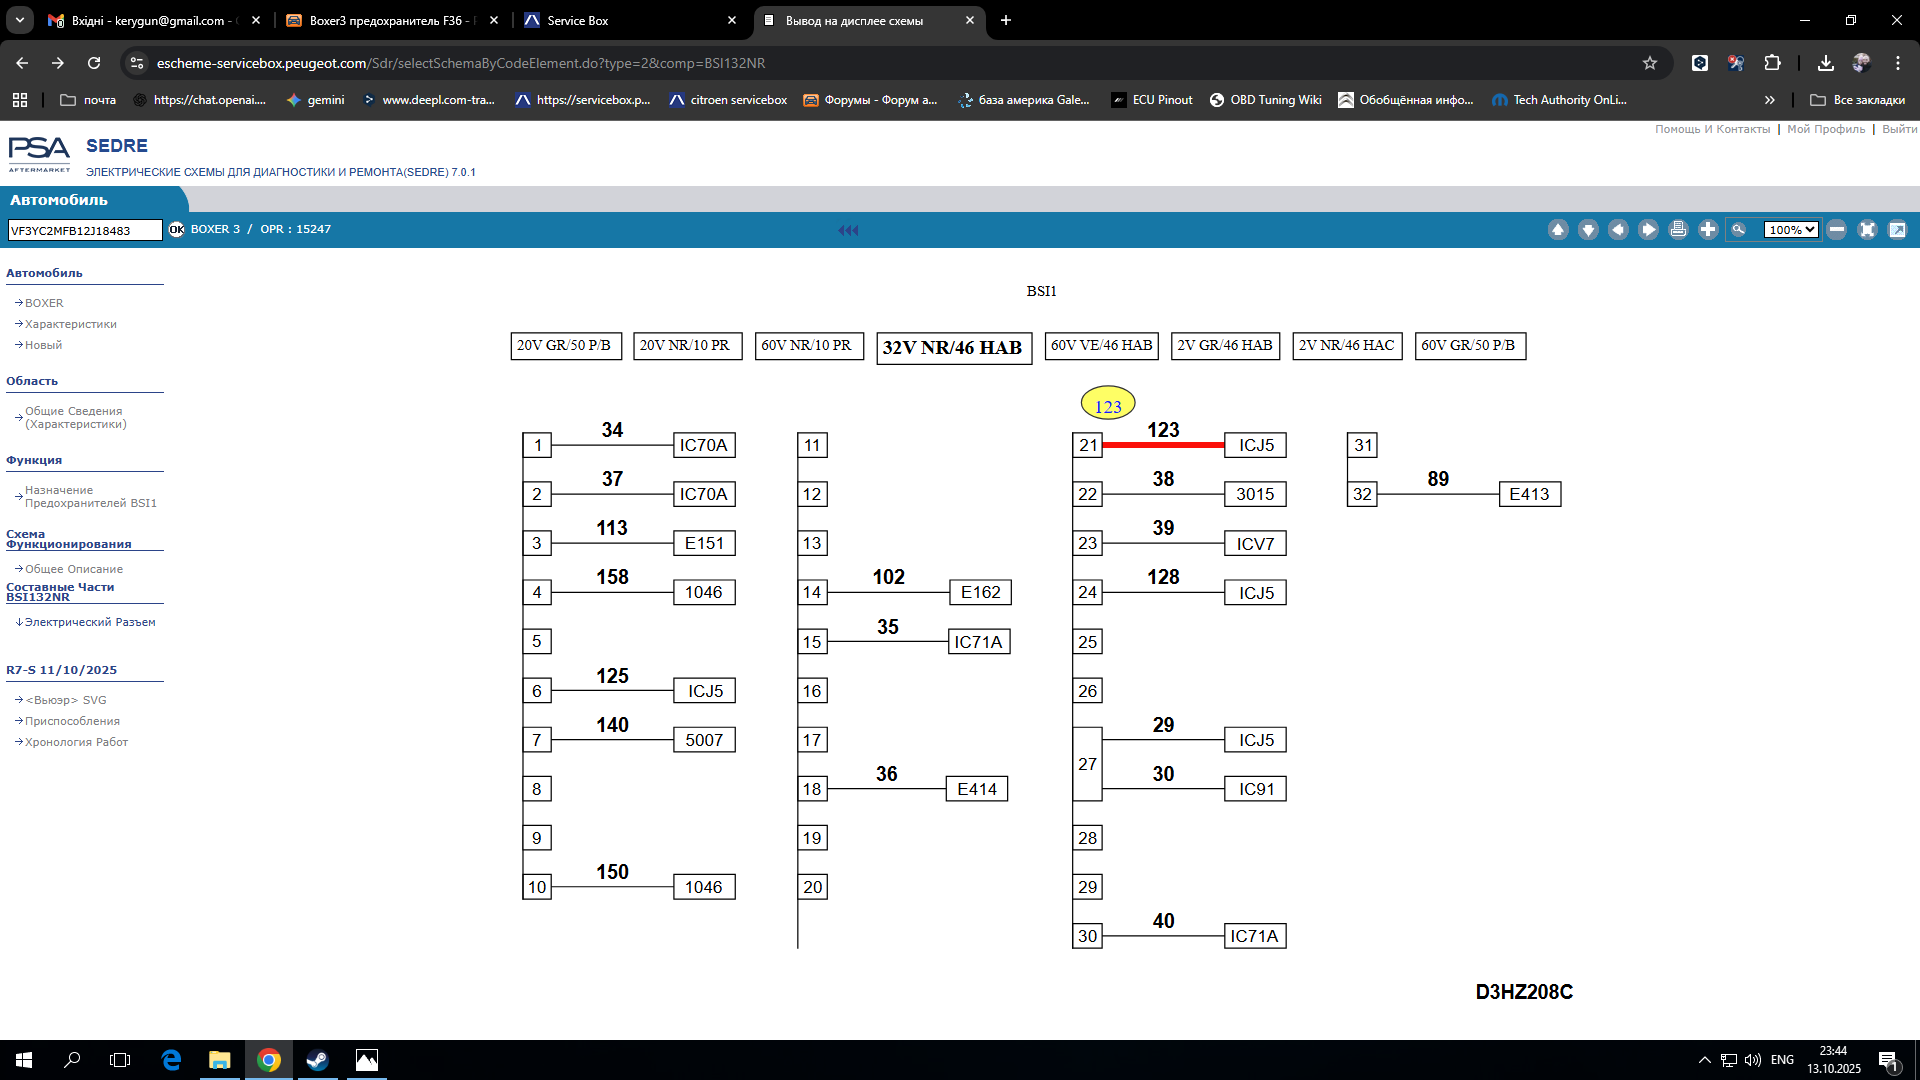Collapse side panel with triple arrows

pyautogui.click(x=848, y=230)
